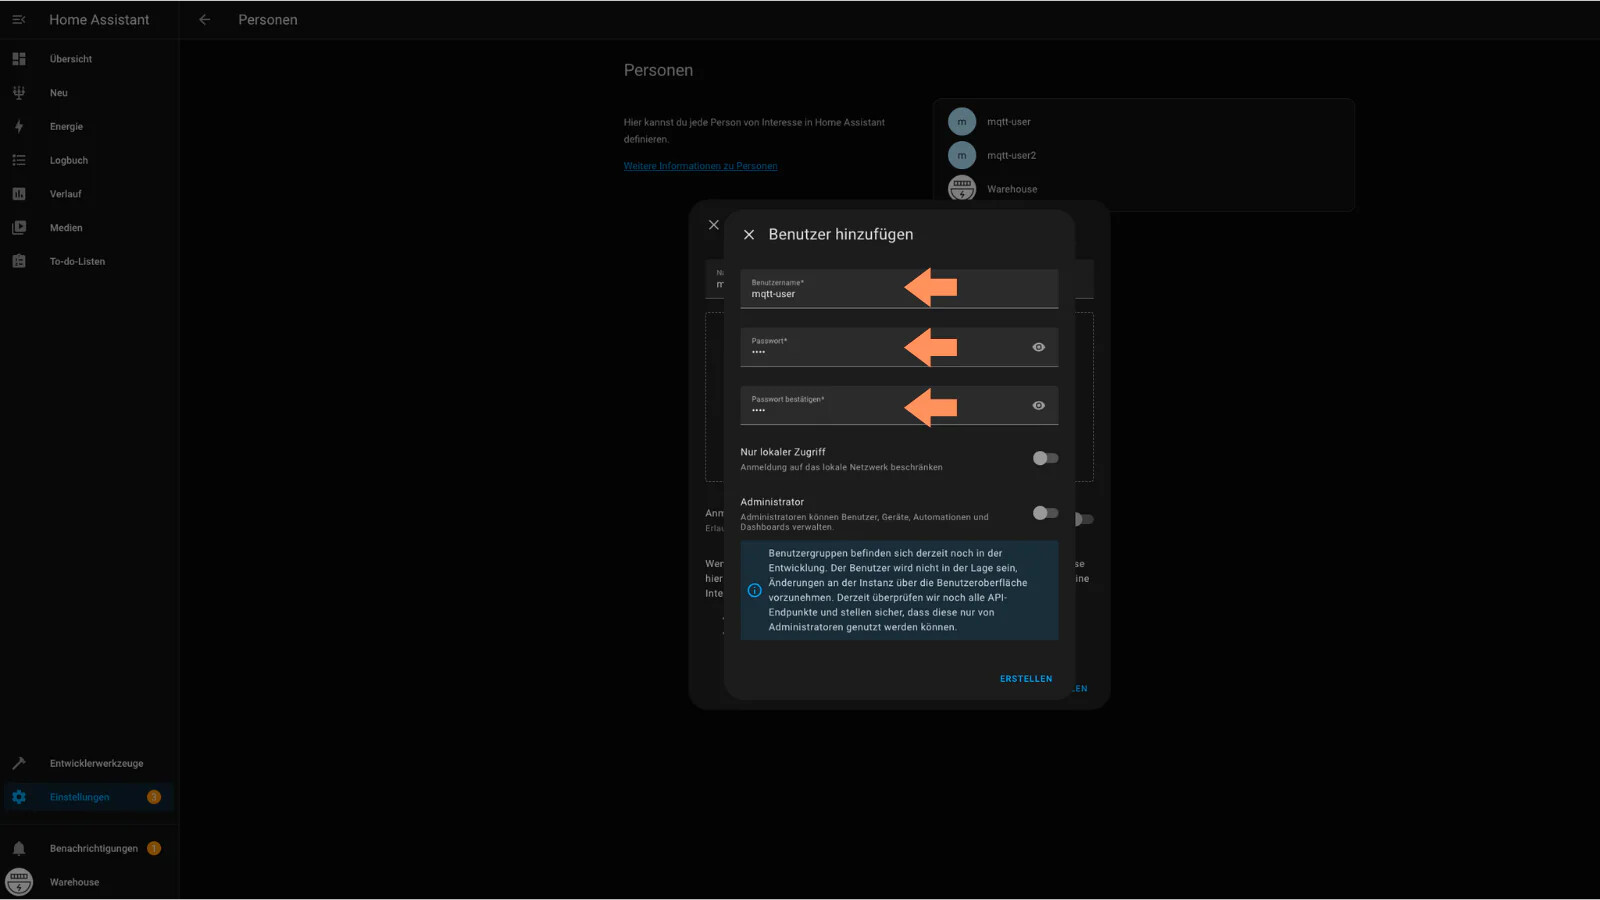Collapse the Home Assistant sidebar menu icon
This screenshot has width=1600, height=900.
tap(19, 20)
